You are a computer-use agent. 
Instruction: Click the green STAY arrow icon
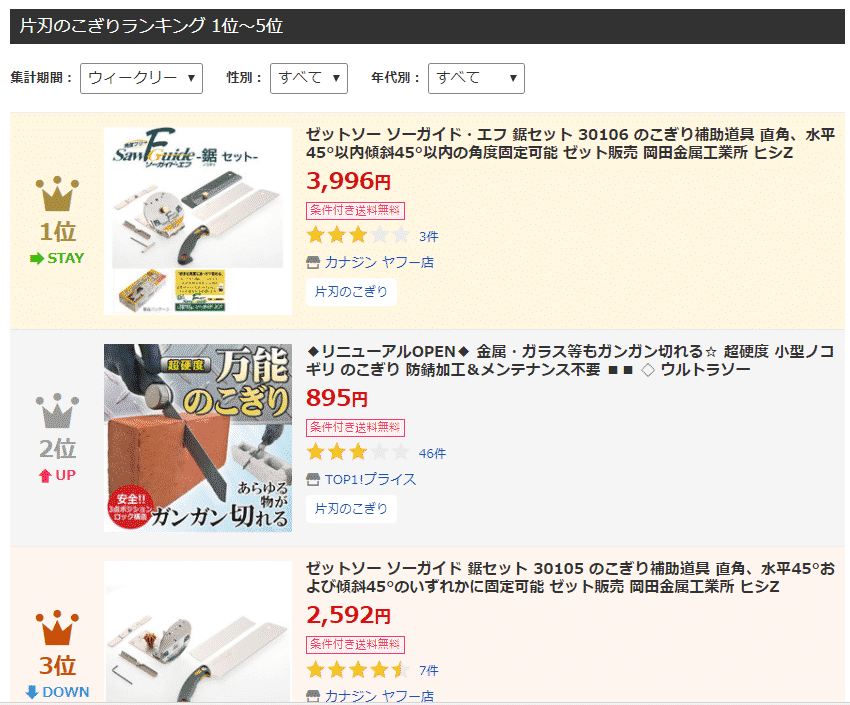click(x=37, y=258)
